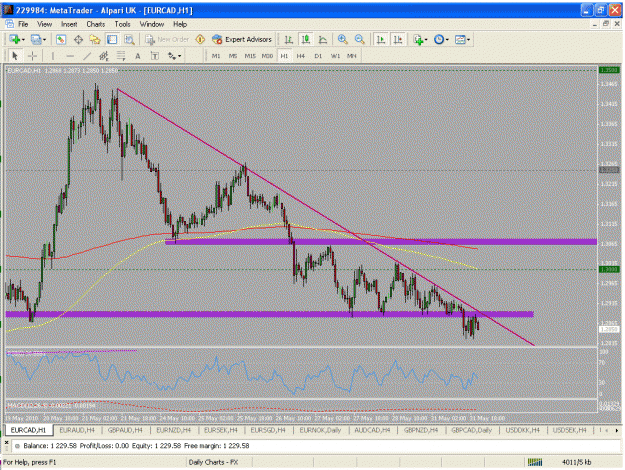Open the chart Templates icon
The width and height of the screenshot is (625, 470).
pos(460,39)
